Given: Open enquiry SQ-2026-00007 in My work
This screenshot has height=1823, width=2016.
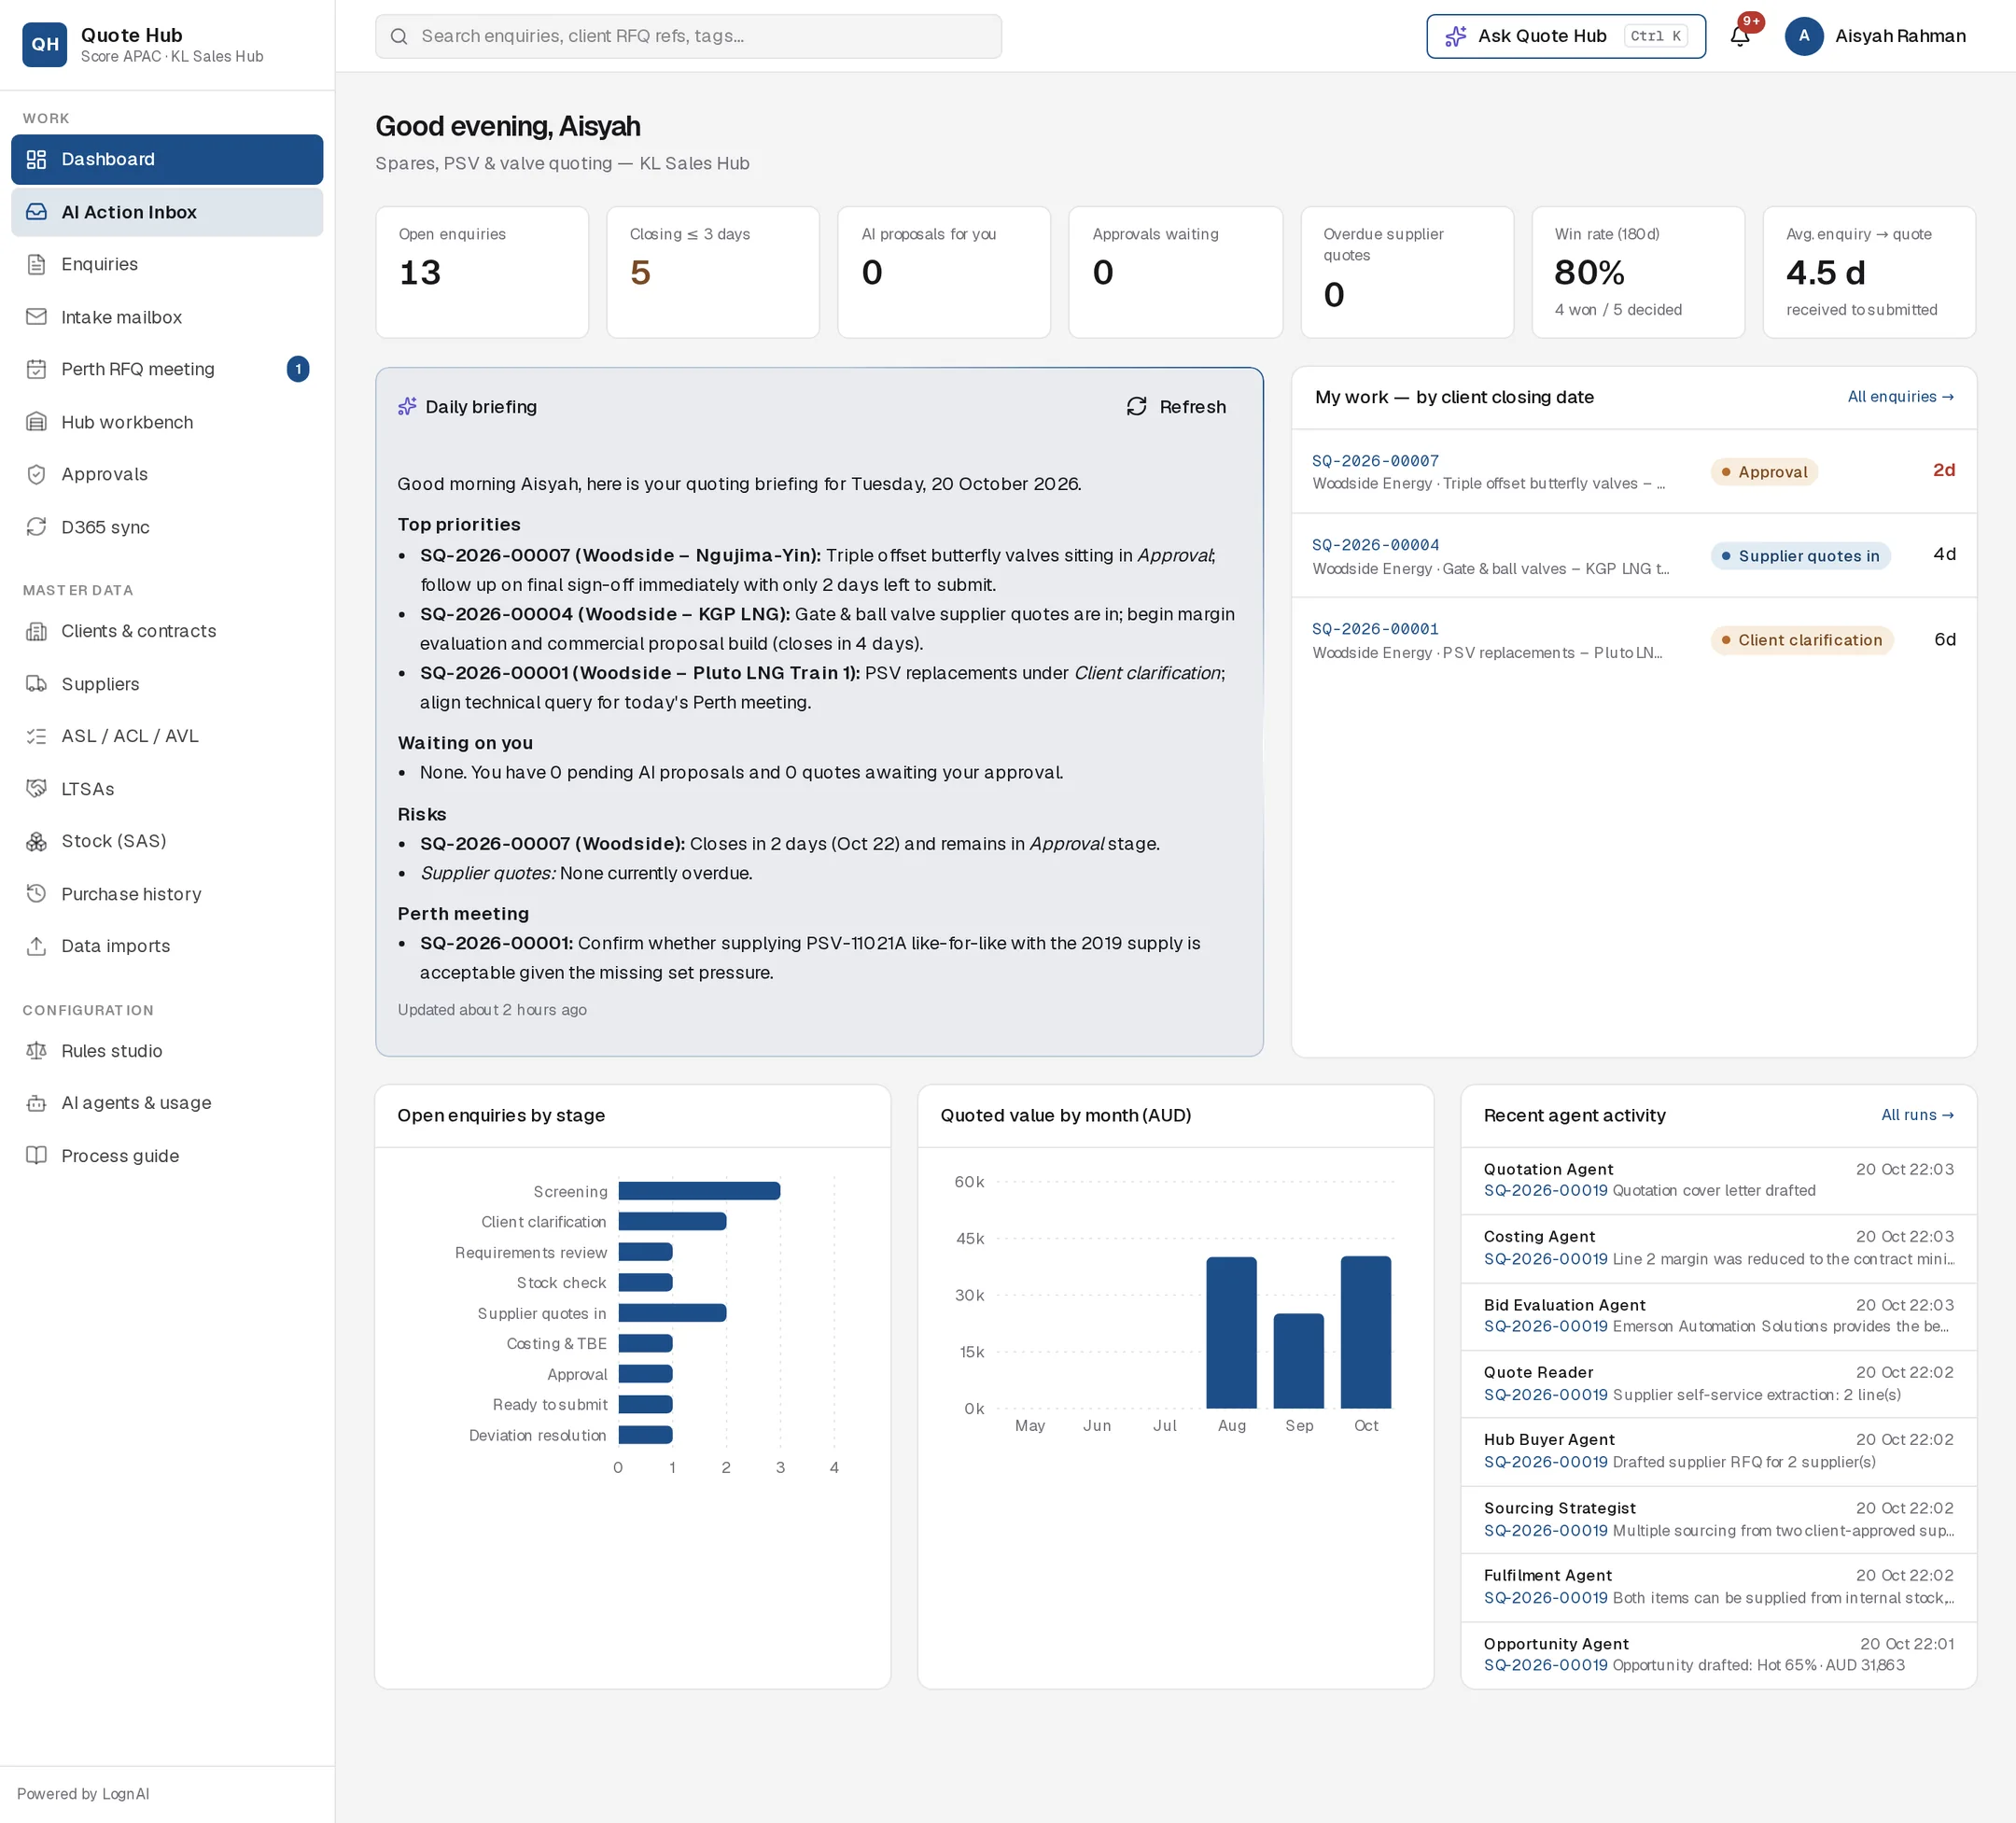Looking at the screenshot, I should click(x=1375, y=461).
